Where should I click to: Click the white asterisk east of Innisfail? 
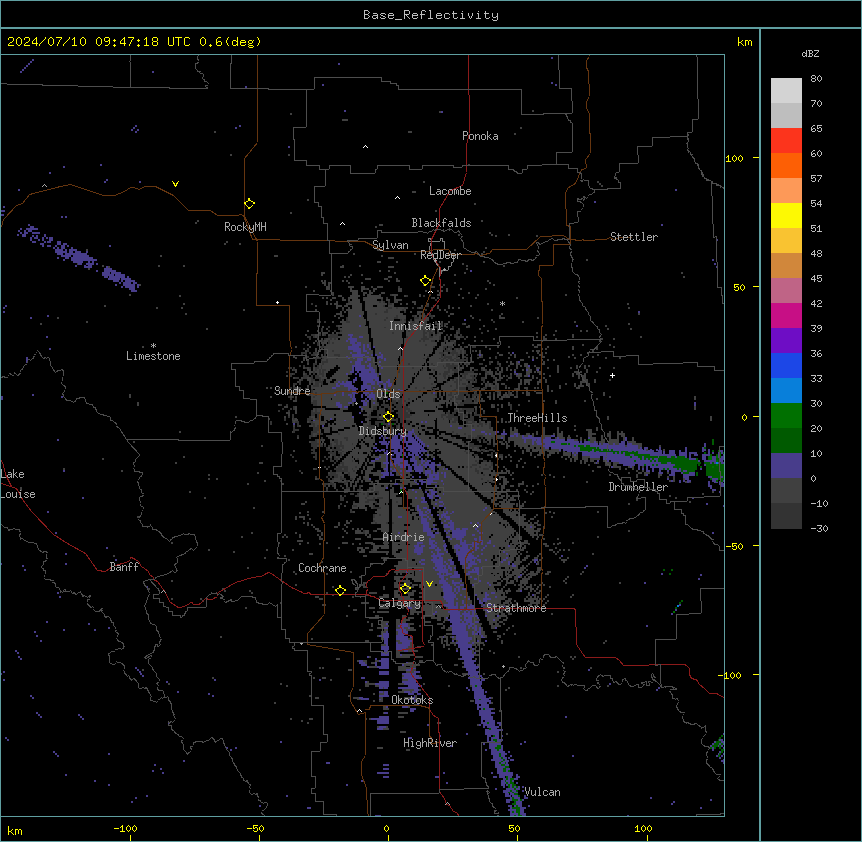tap(502, 303)
